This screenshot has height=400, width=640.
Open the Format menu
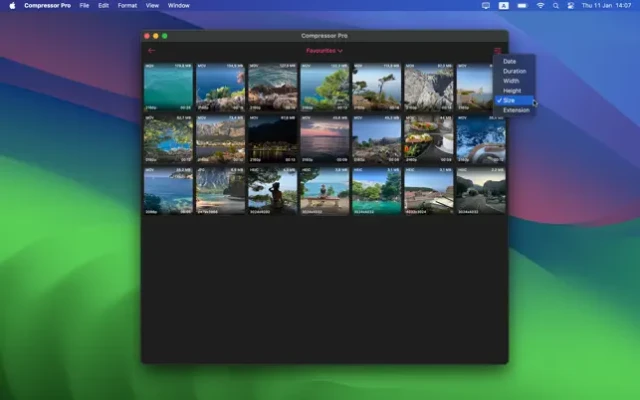tap(127, 5)
